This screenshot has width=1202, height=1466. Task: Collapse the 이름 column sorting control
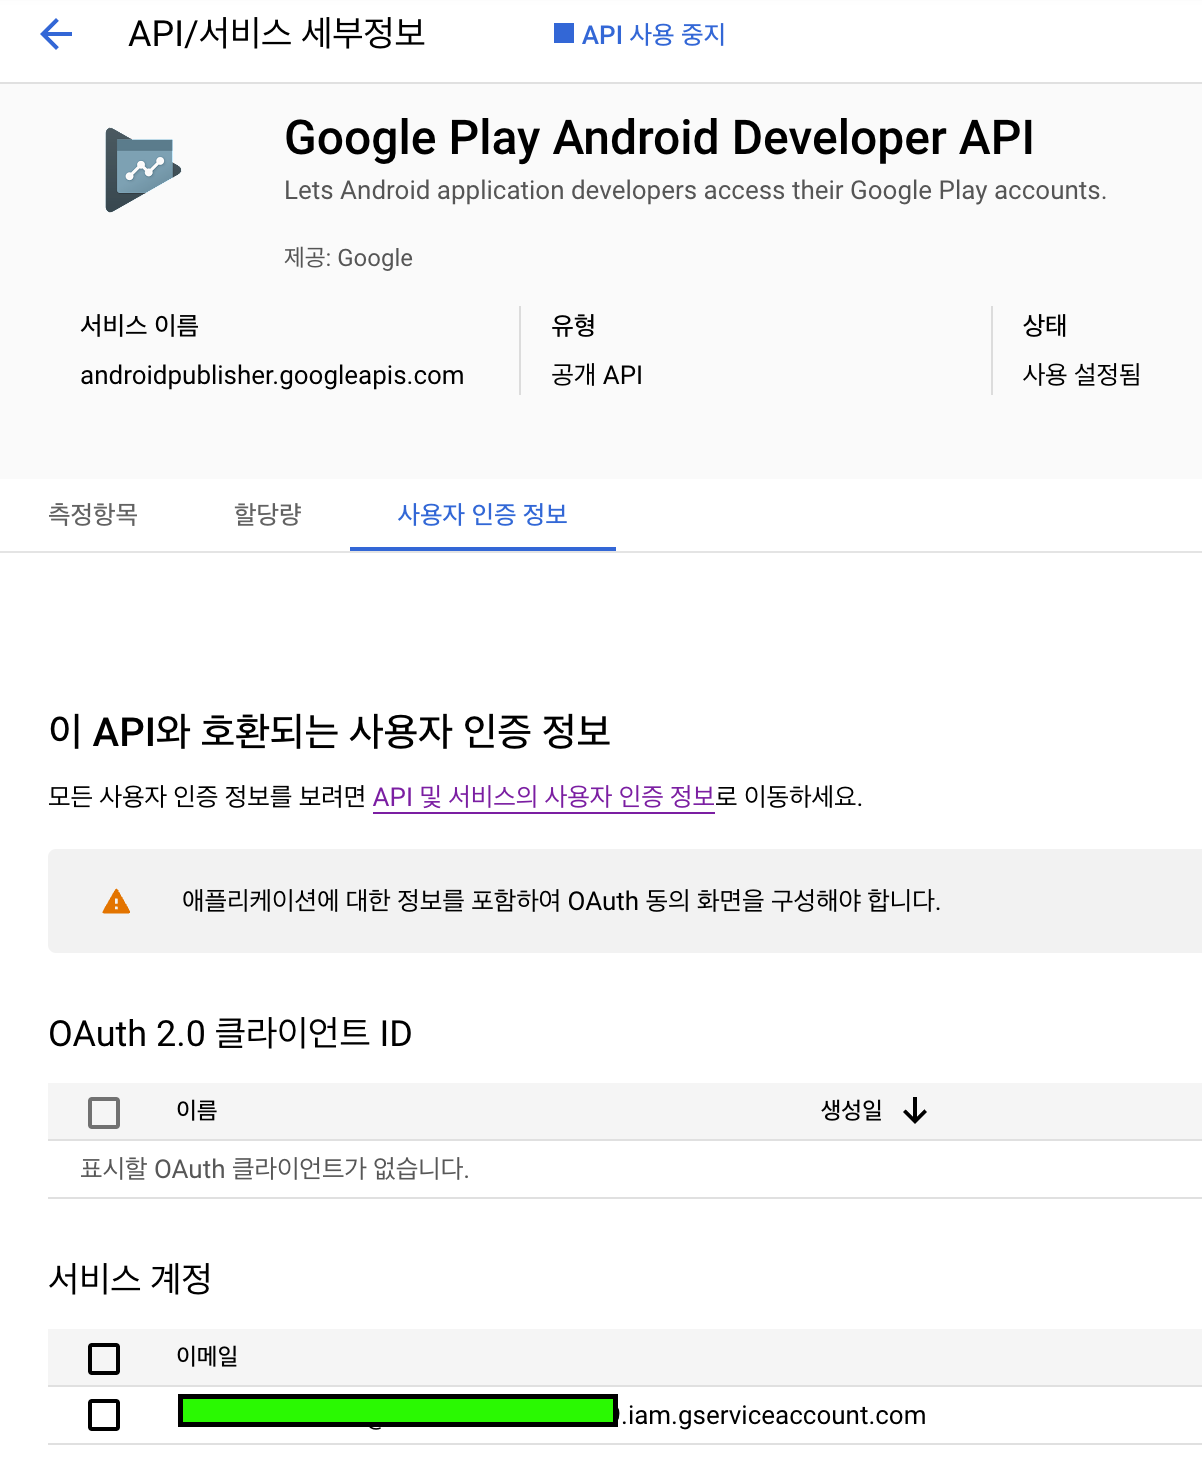click(196, 1111)
